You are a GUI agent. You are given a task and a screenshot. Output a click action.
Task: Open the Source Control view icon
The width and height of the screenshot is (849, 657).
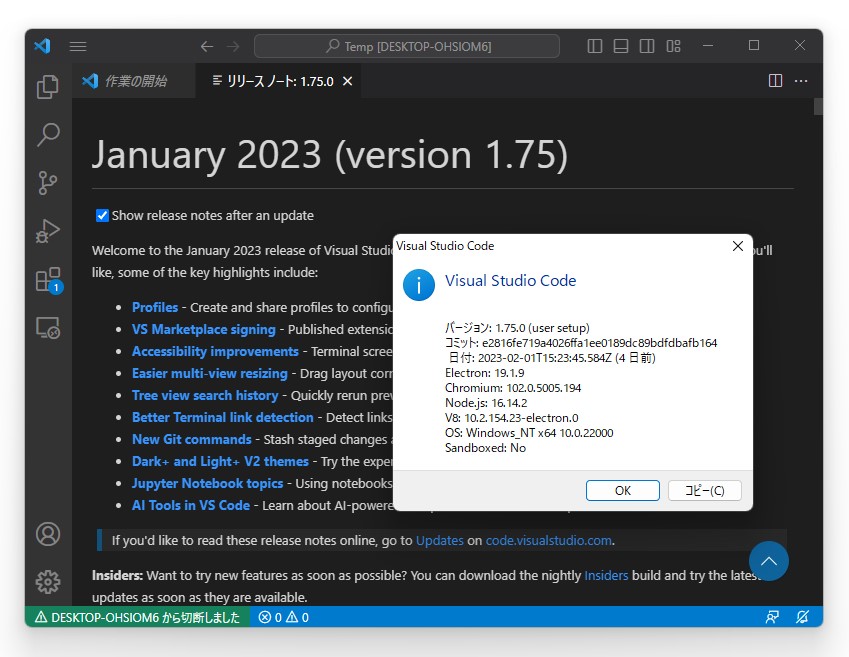(x=47, y=182)
